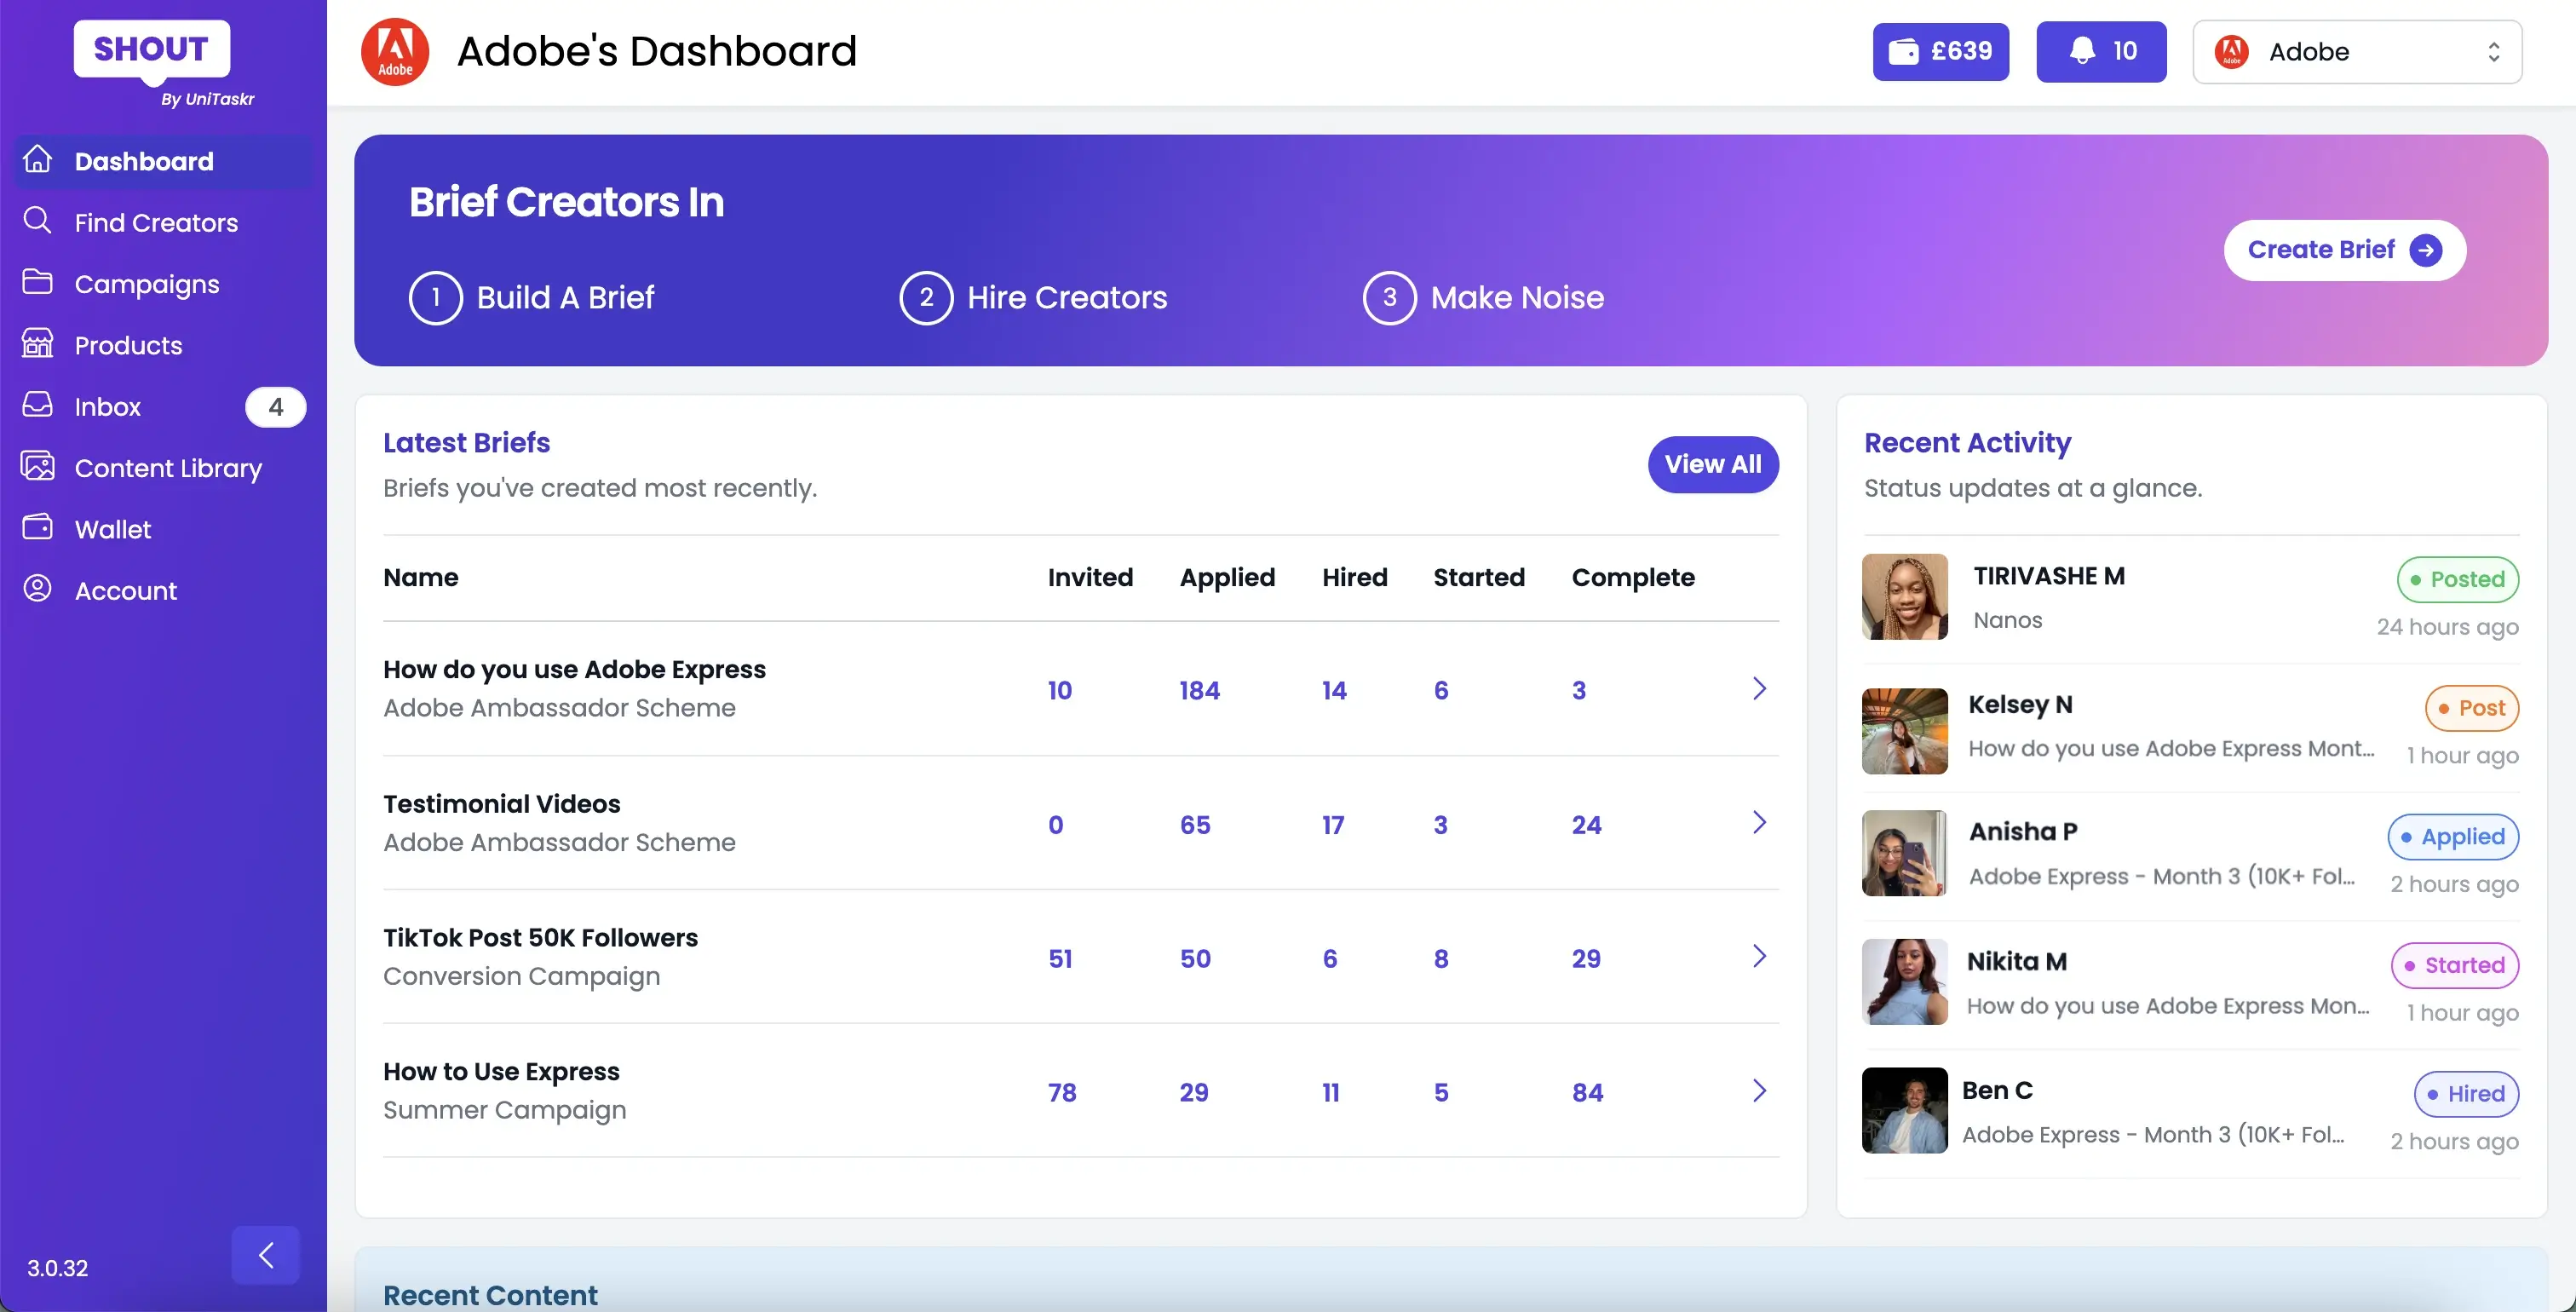Open the Inbox menu item
Viewport: 2576px width, 1312px height.
108,407
